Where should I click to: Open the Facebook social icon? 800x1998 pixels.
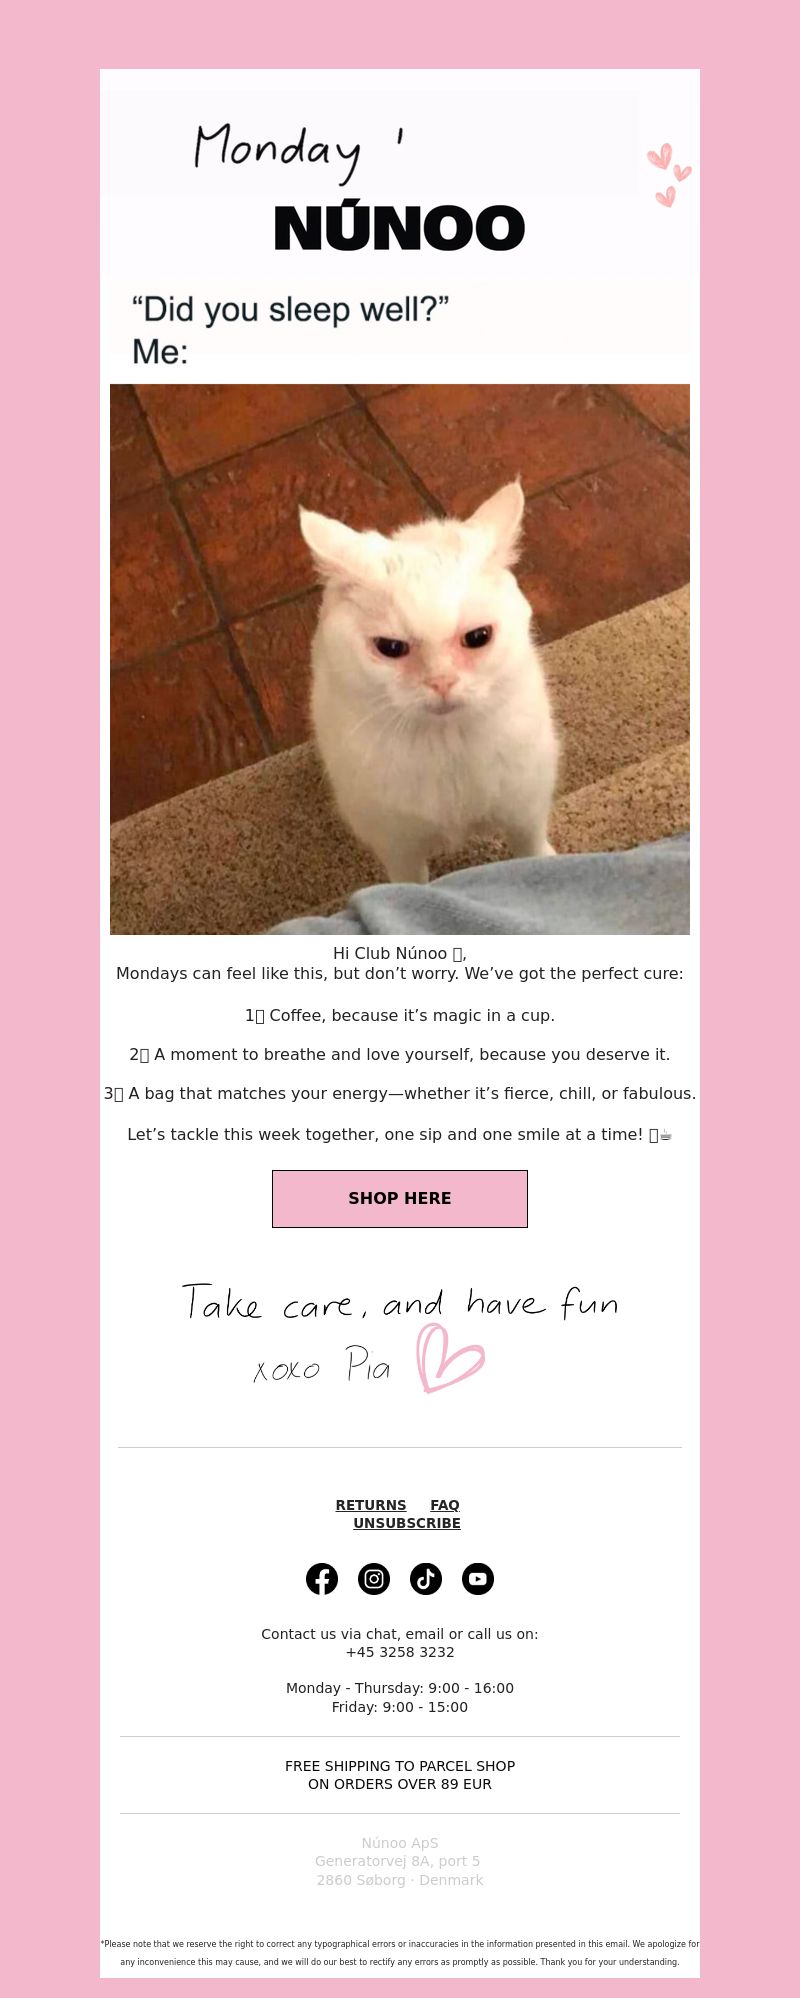click(x=322, y=1579)
